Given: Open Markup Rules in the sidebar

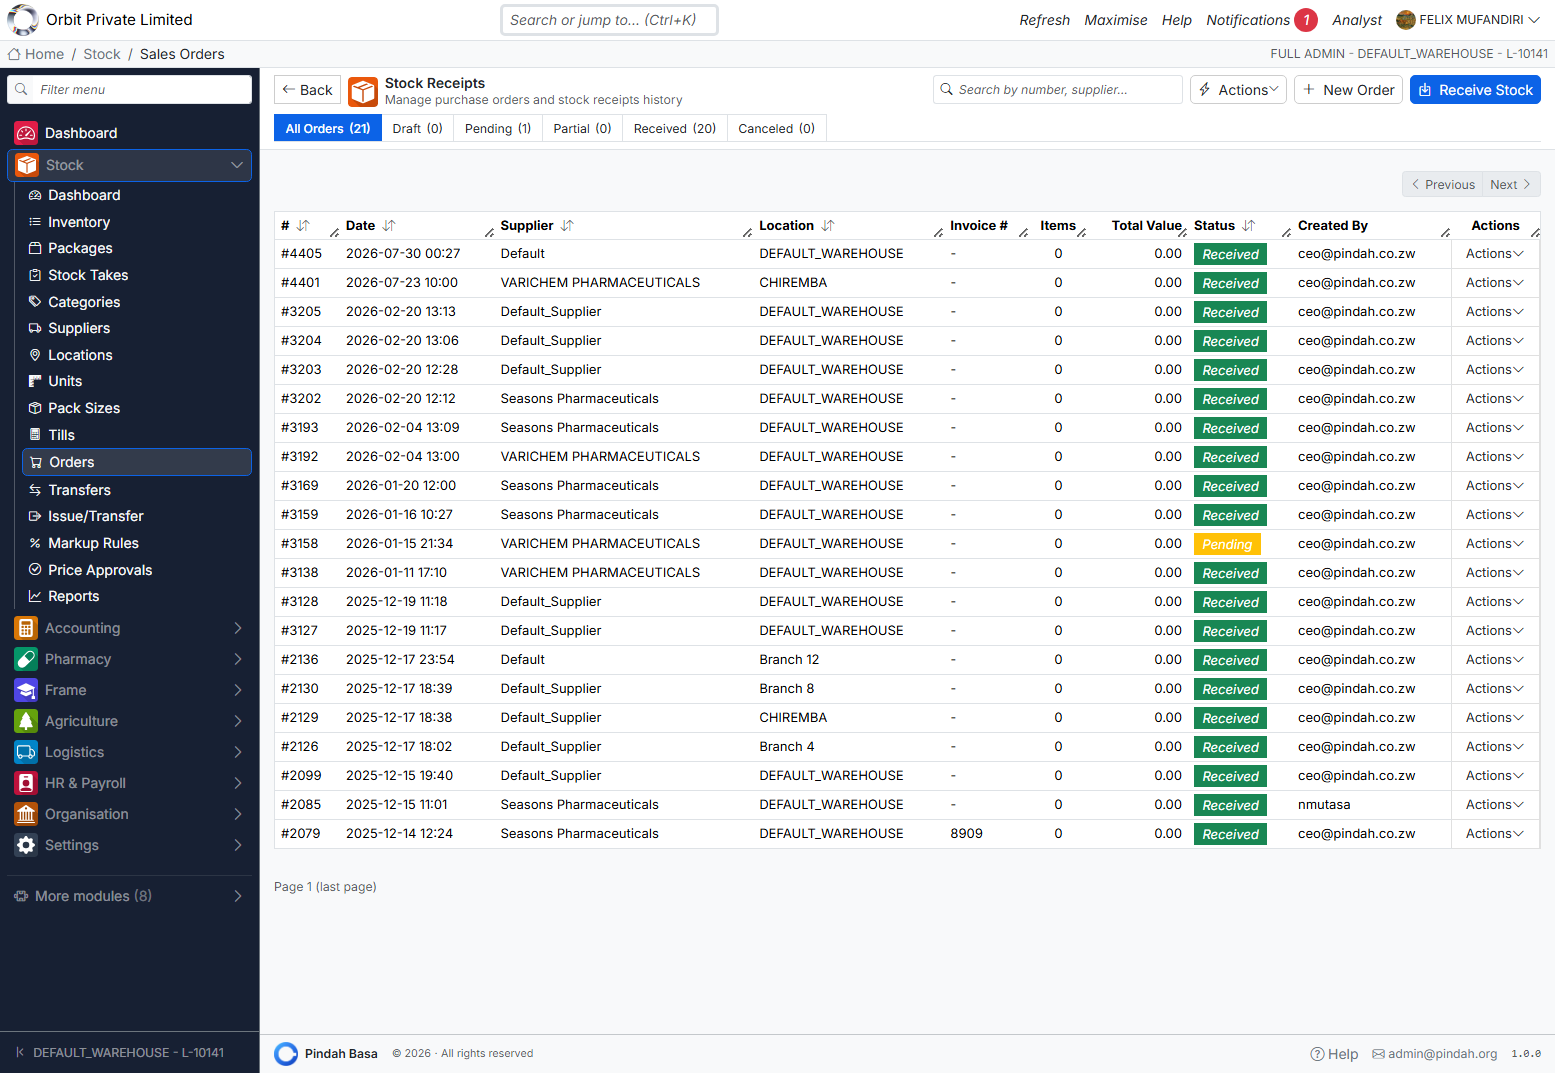Looking at the screenshot, I should (x=93, y=543).
